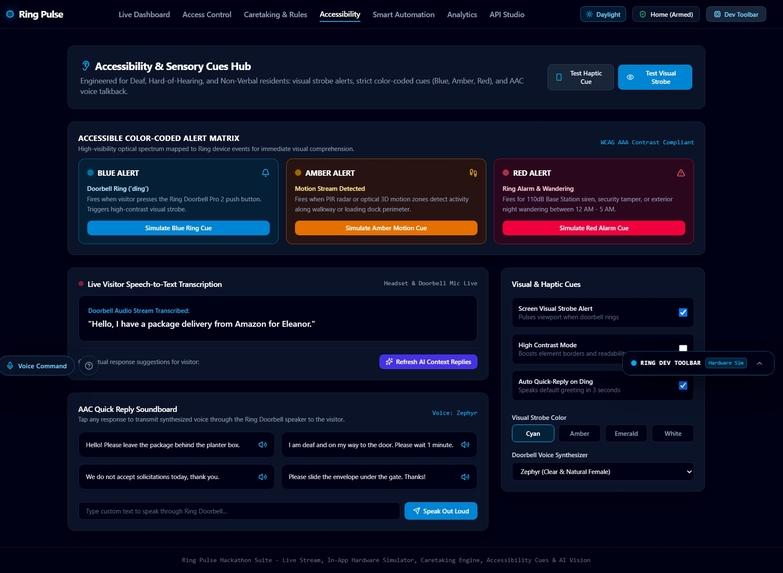Select White strobe color
Image resolution: width=783 pixels, height=573 pixels.
point(673,433)
